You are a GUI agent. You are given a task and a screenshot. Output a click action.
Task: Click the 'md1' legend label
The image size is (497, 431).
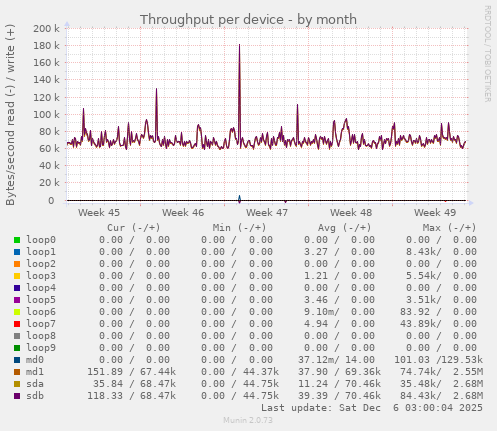[x=35, y=372]
